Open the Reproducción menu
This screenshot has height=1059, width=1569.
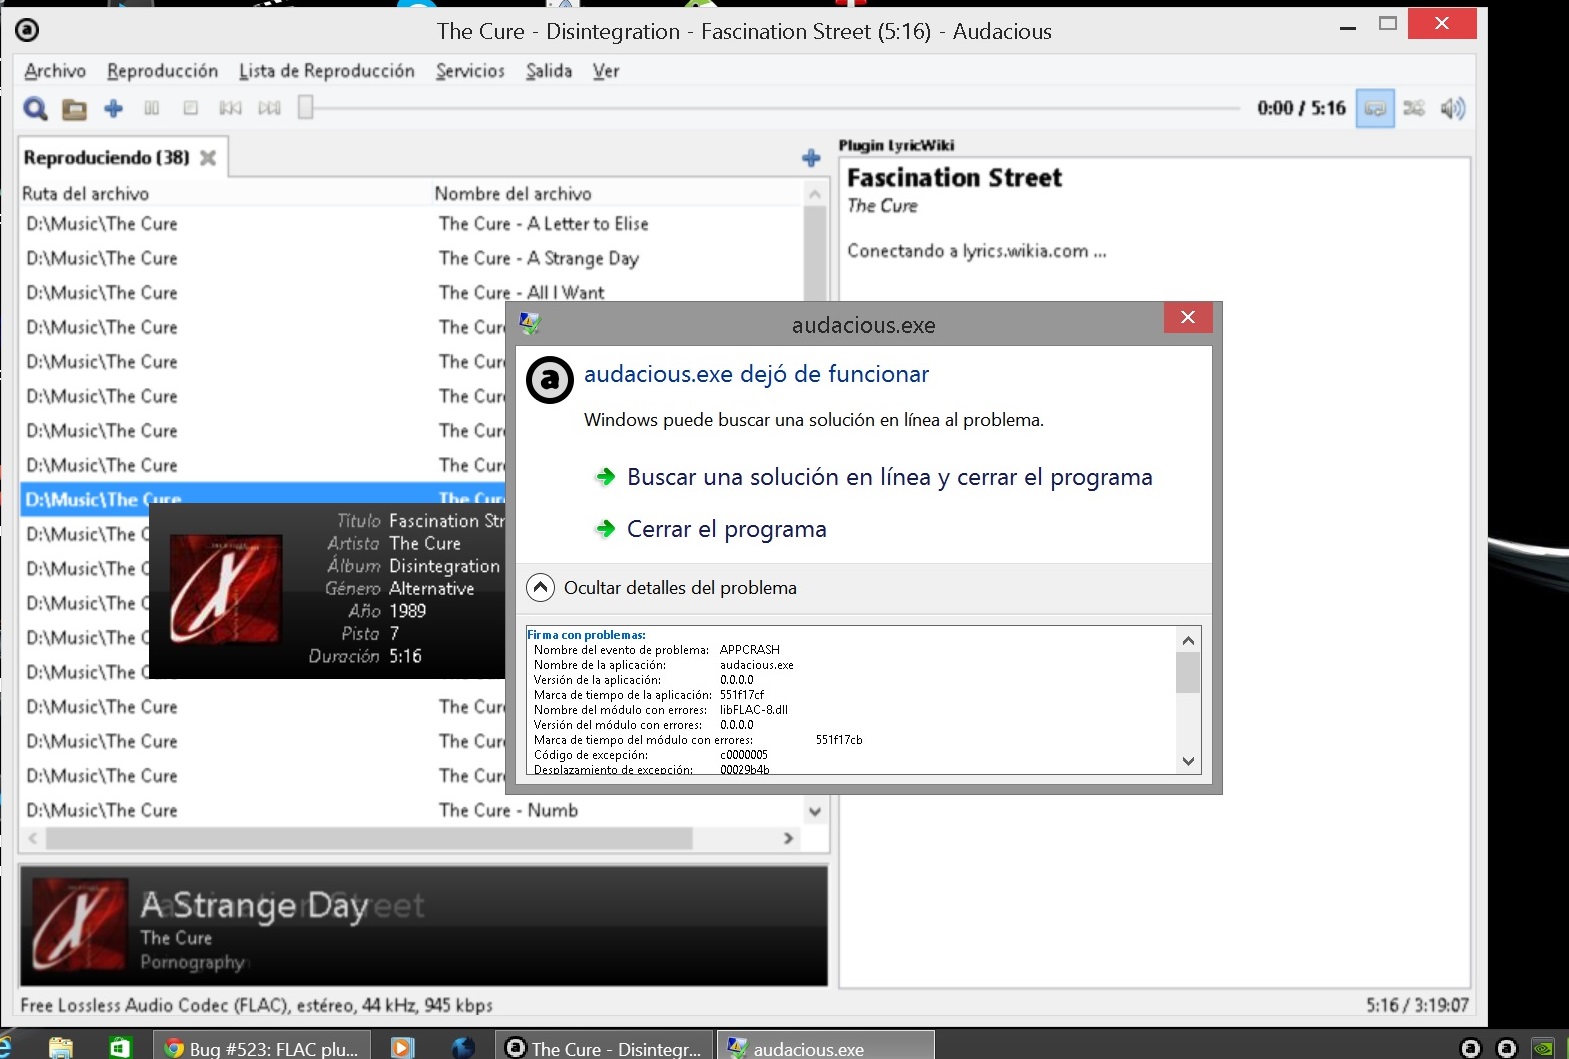[162, 71]
